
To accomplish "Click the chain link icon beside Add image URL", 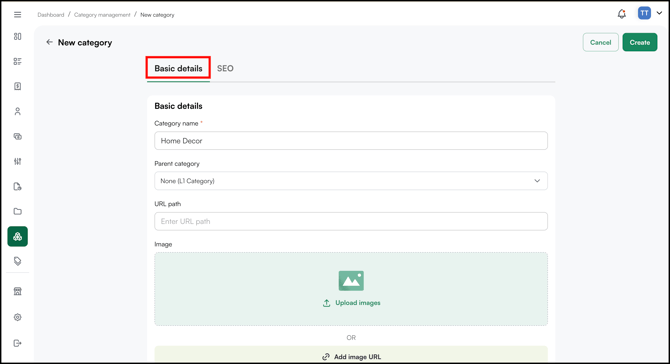I will tap(326, 356).
